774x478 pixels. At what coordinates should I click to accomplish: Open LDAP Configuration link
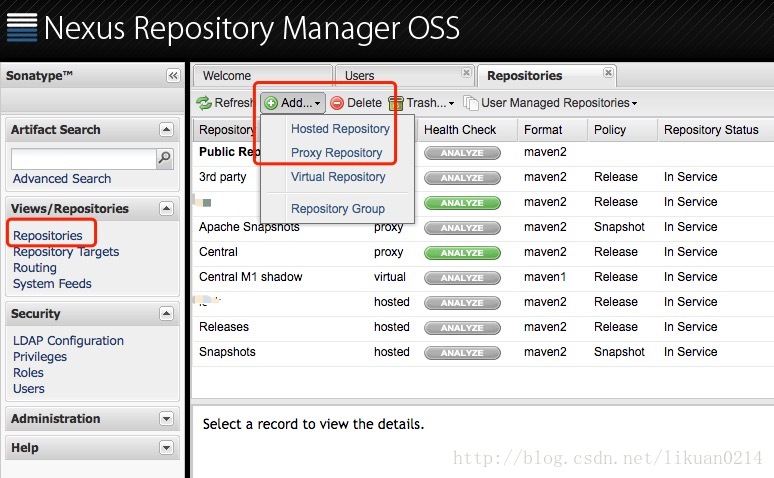coord(68,341)
